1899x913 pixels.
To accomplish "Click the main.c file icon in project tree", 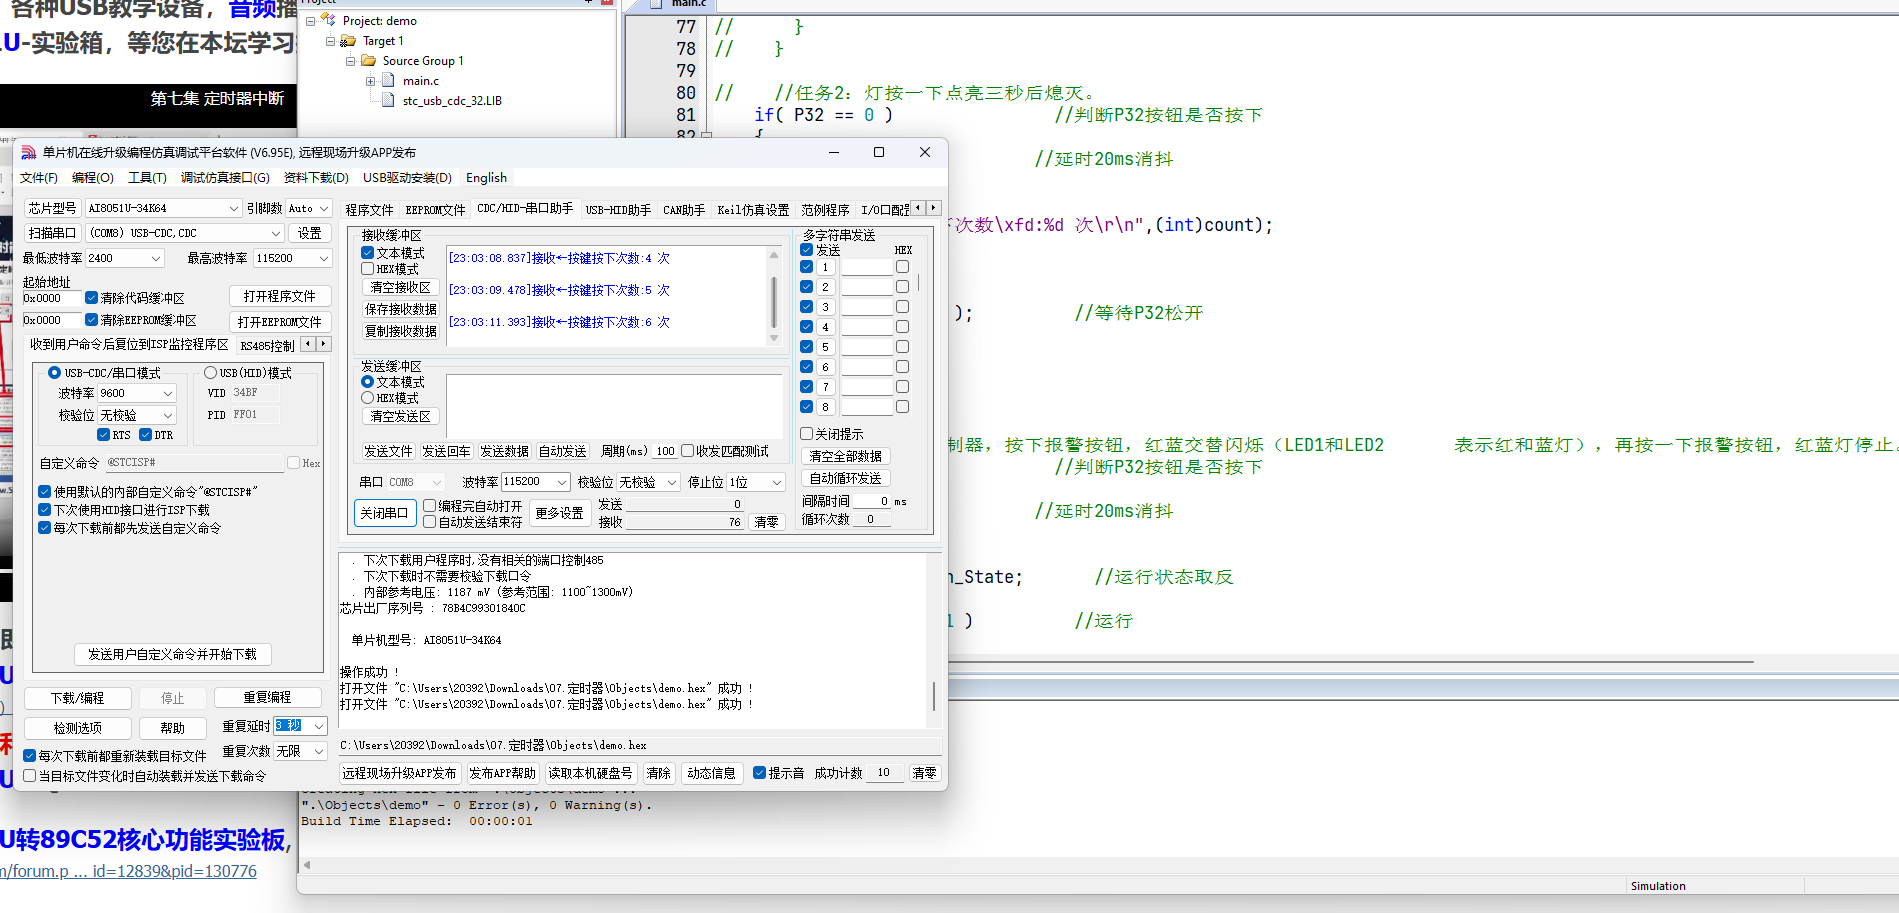I will pyautogui.click(x=390, y=81).
